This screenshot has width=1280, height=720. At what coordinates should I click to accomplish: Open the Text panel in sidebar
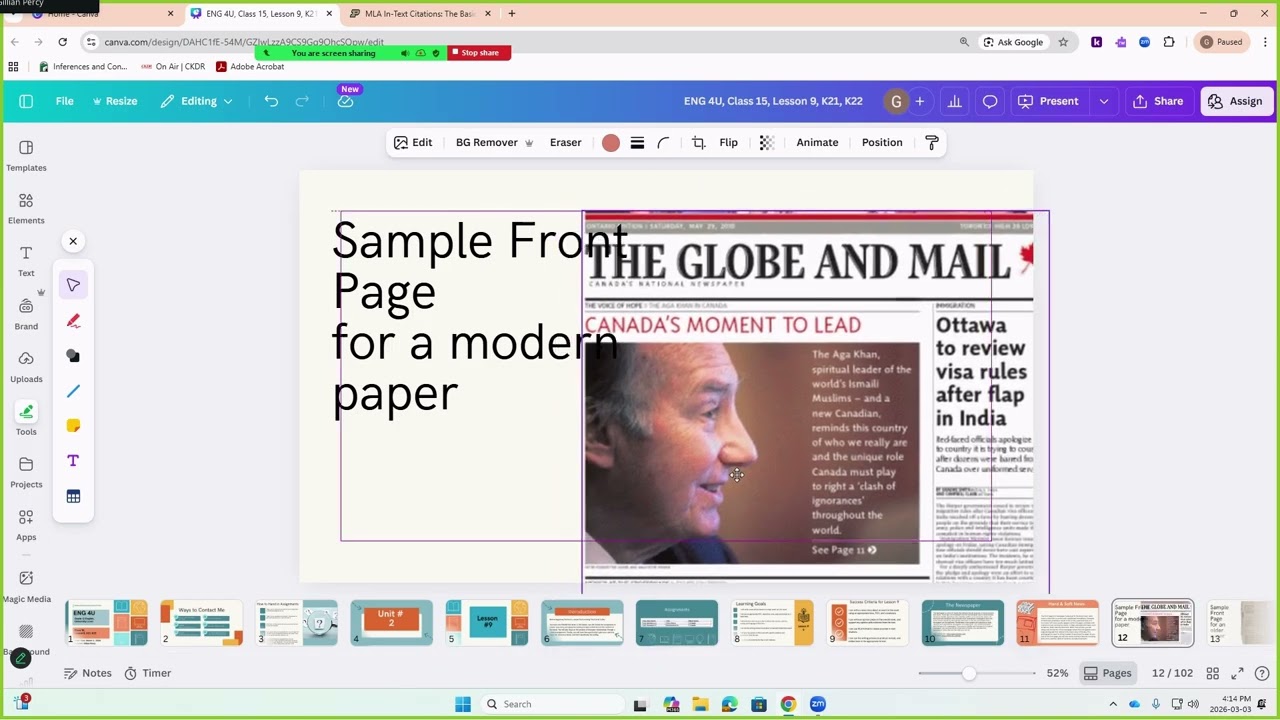pyautogui.click(x=26, y=262)
